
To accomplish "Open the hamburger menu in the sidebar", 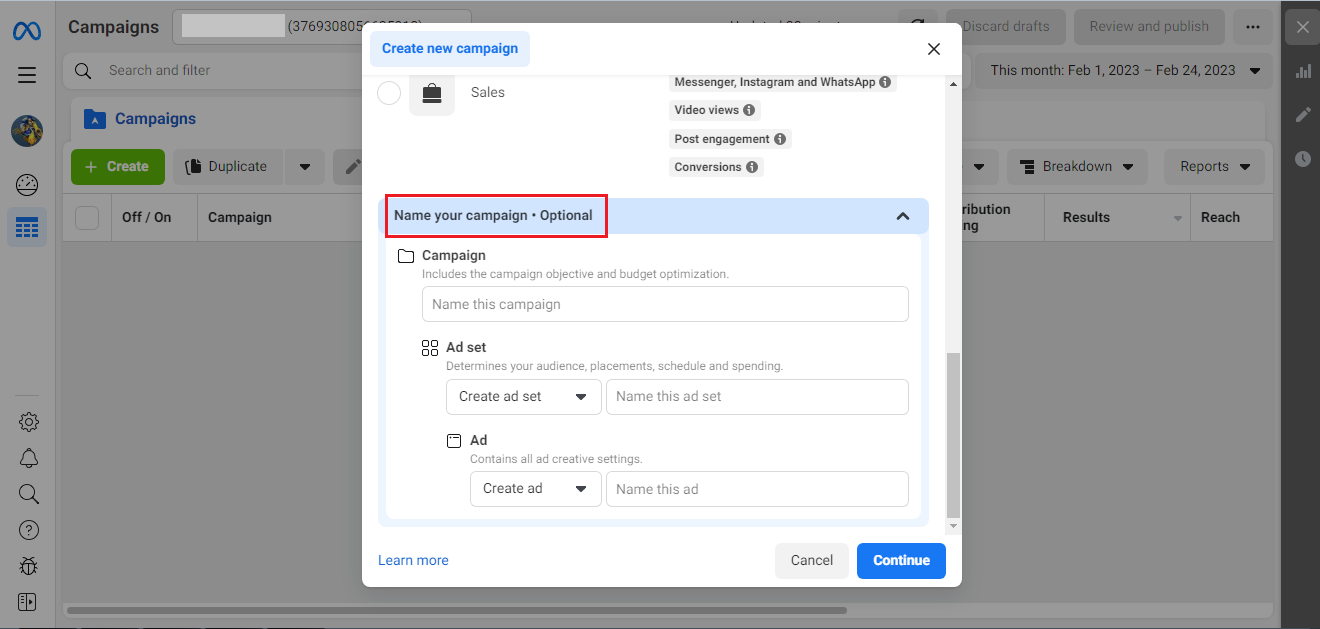I will (x=27, y=75).
